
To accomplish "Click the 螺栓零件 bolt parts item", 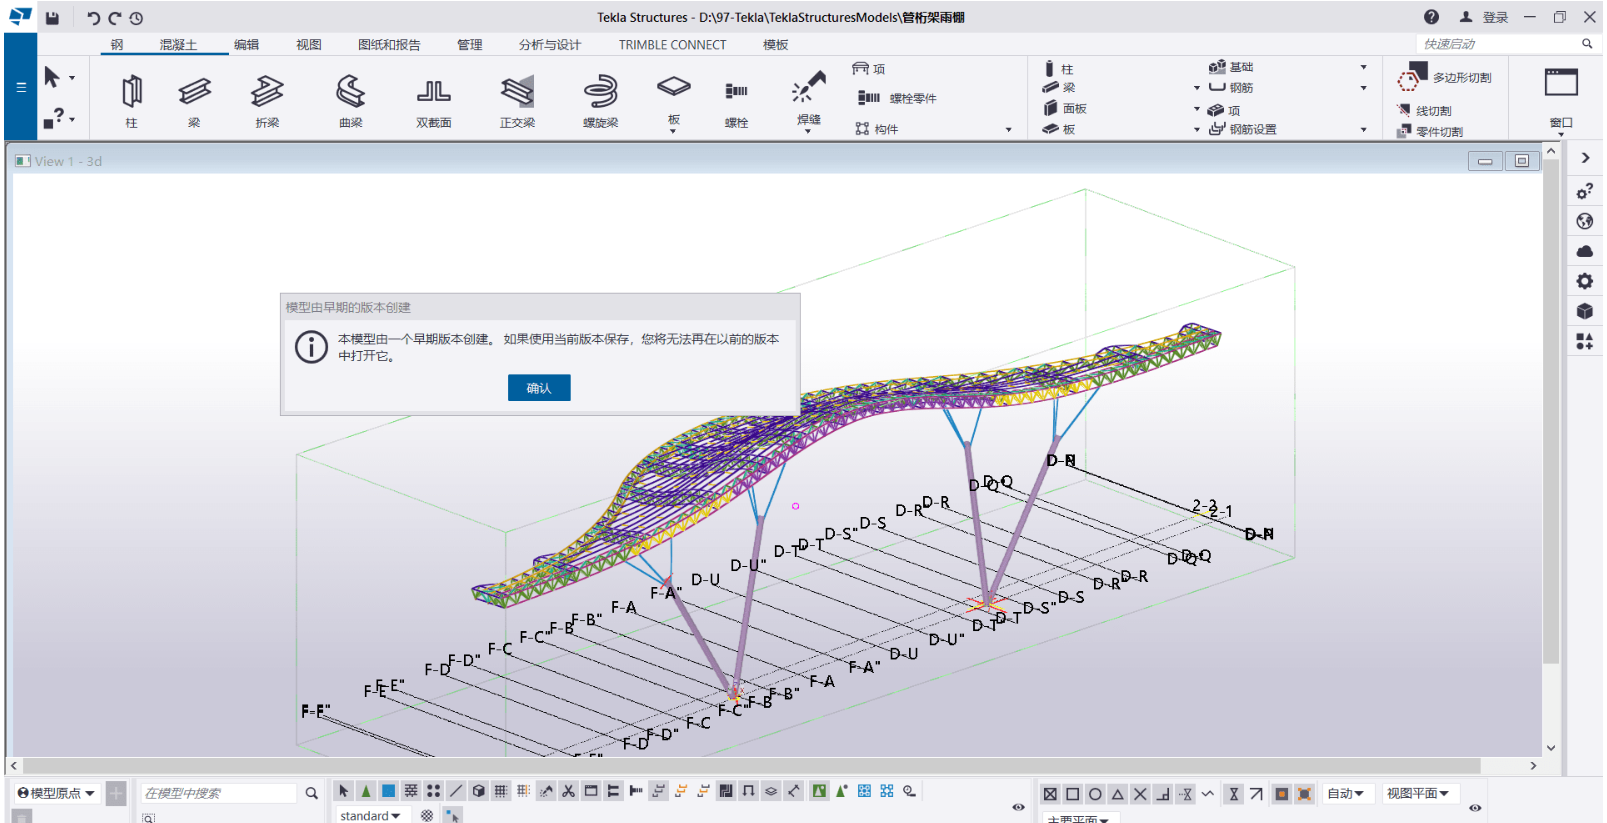I will (x=898, y=98).
